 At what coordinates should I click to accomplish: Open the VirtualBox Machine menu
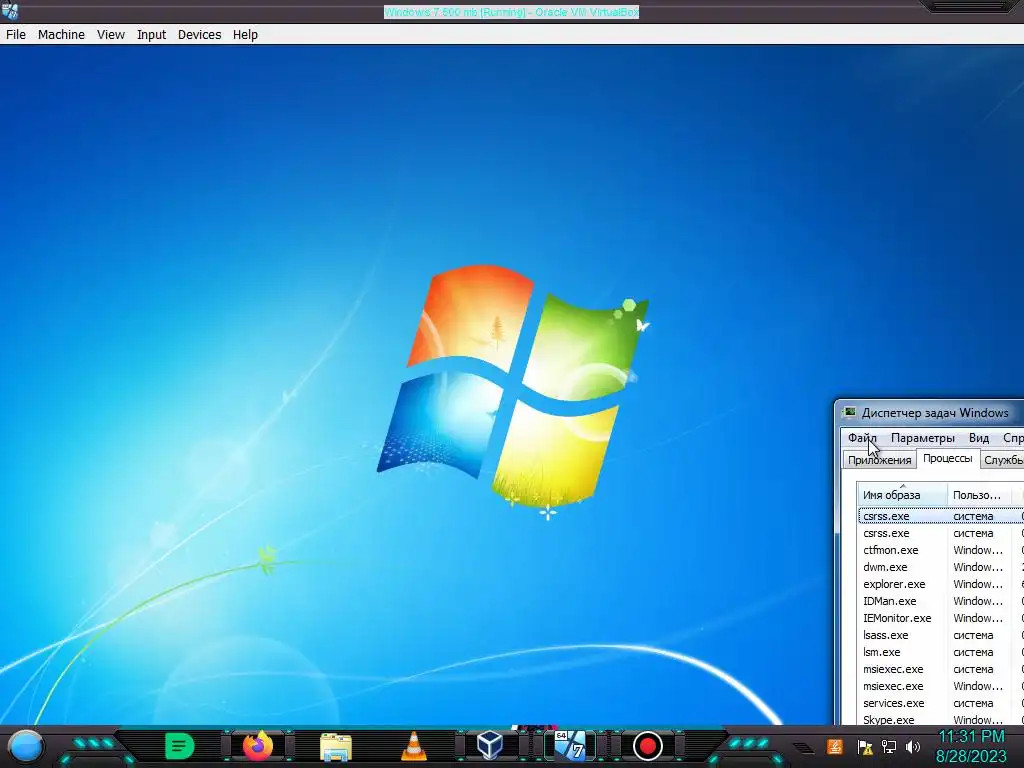click(x=61, y=35)
